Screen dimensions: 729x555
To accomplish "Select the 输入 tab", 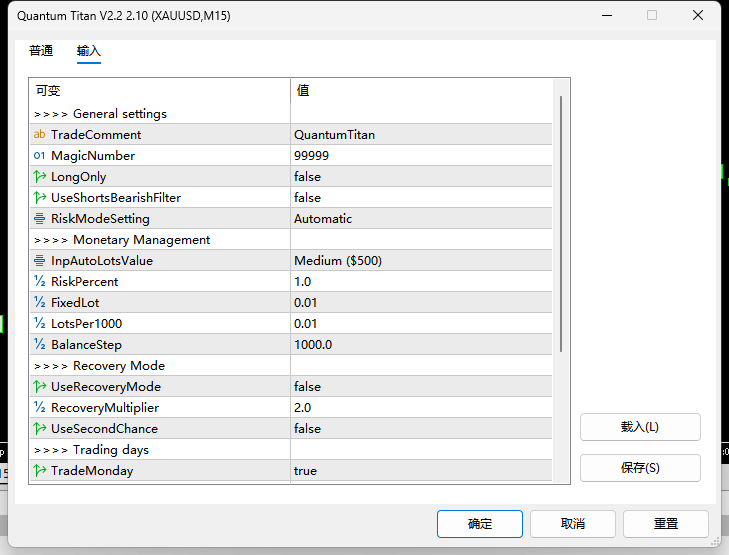I will pos(88,51).
